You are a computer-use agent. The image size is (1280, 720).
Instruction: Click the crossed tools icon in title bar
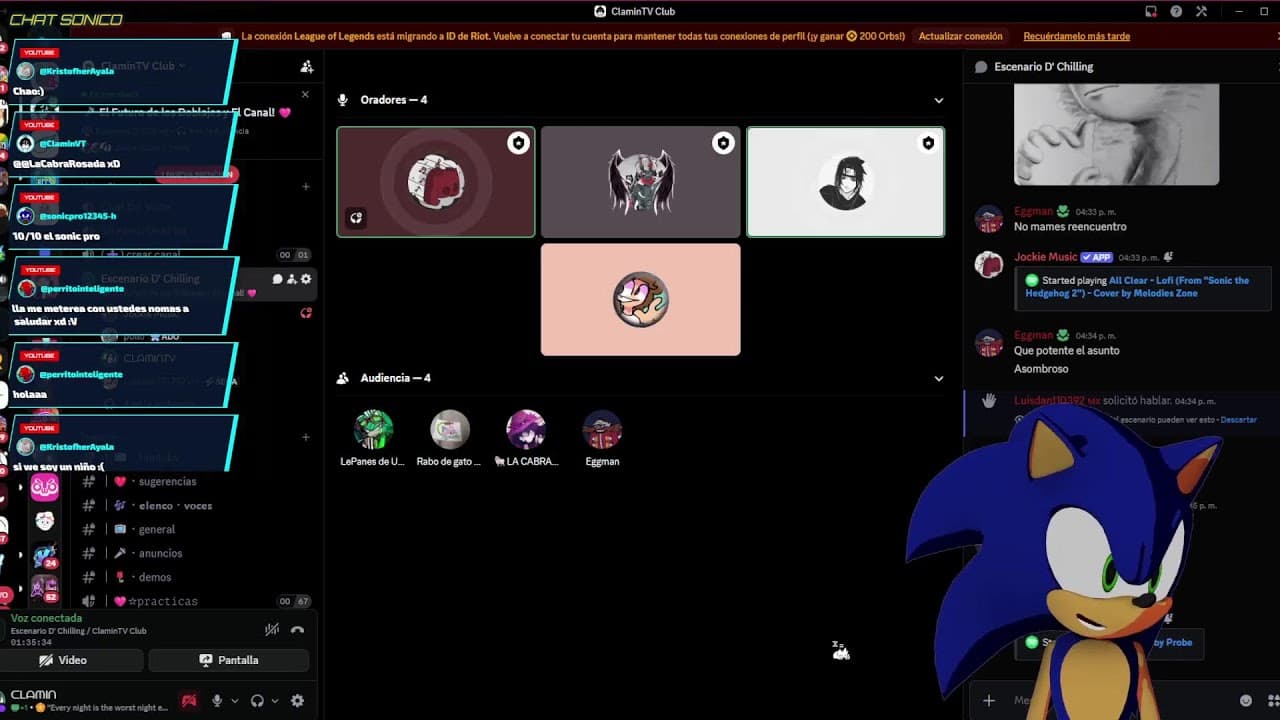1201,11
